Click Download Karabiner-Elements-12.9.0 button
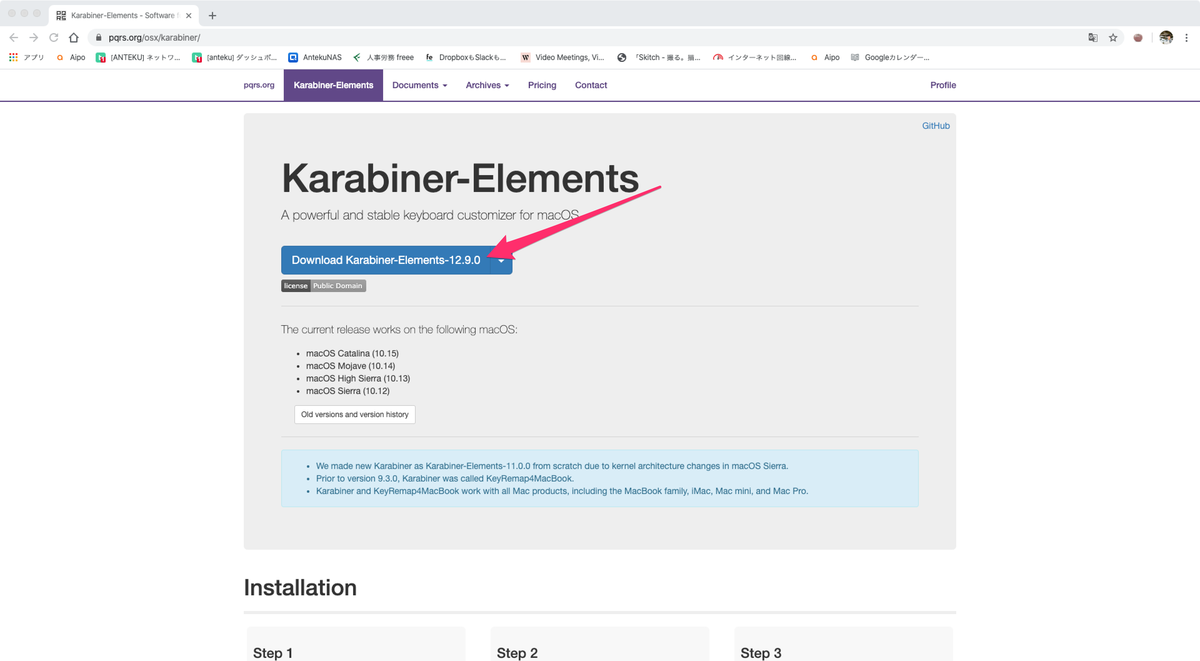This screenshot has width=1200, height=661. [386, 260]
